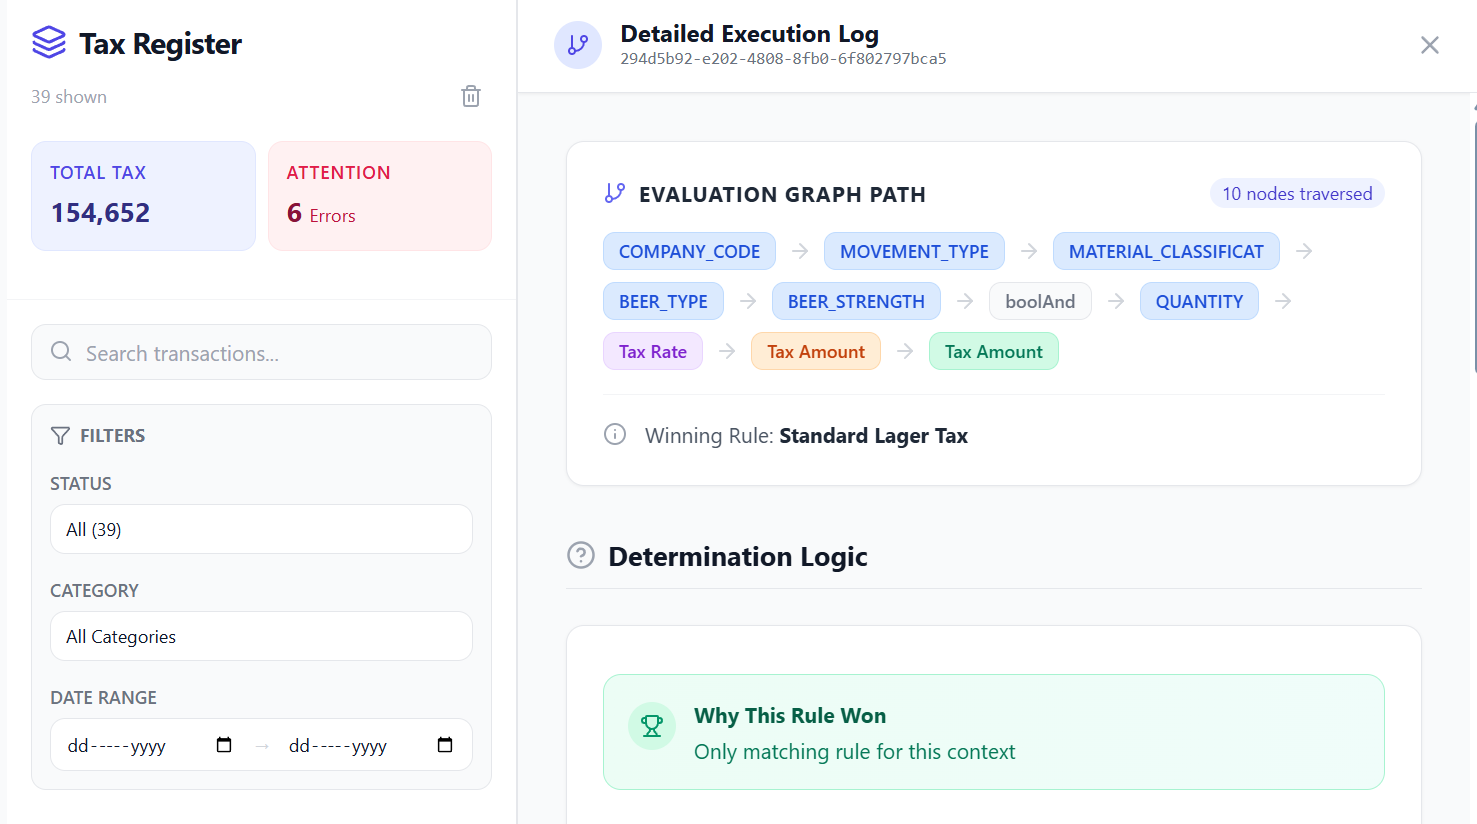
Task: Click the boolAnd node chip
Action: pos(1040,302)
